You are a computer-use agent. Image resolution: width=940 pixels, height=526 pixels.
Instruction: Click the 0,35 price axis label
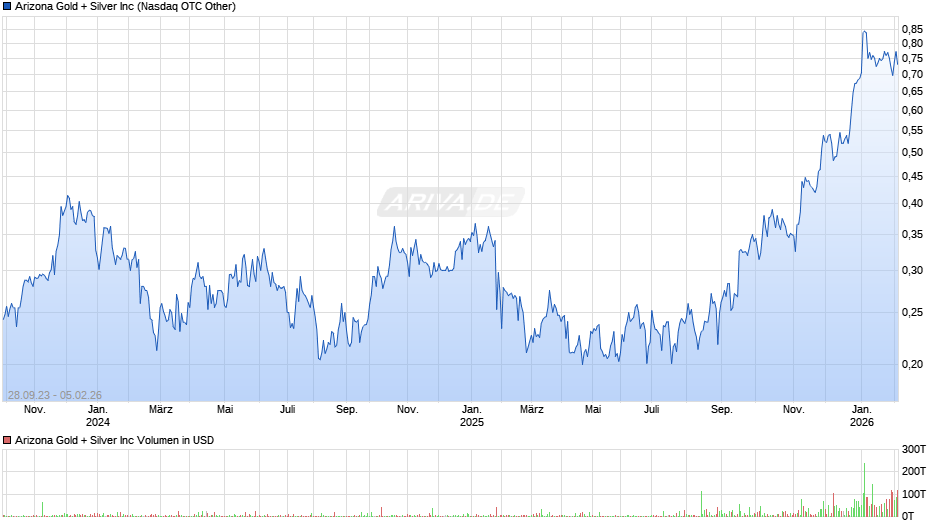[912, 235]
